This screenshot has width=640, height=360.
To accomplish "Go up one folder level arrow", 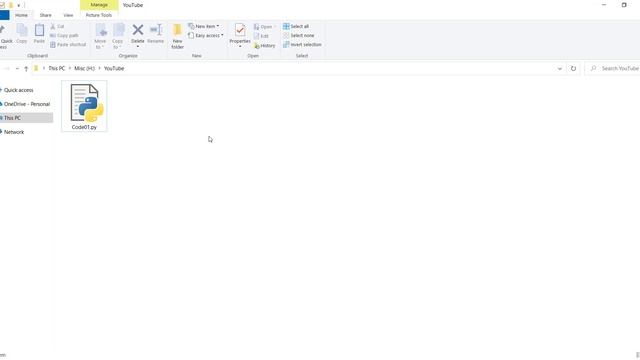I will click(x=26, y=69).
